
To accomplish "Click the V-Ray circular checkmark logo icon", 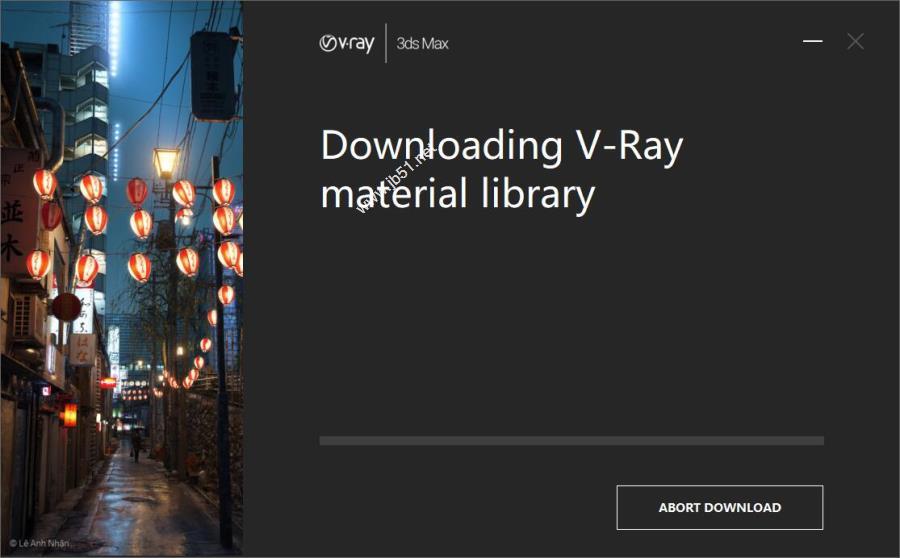I will [328, 43].
